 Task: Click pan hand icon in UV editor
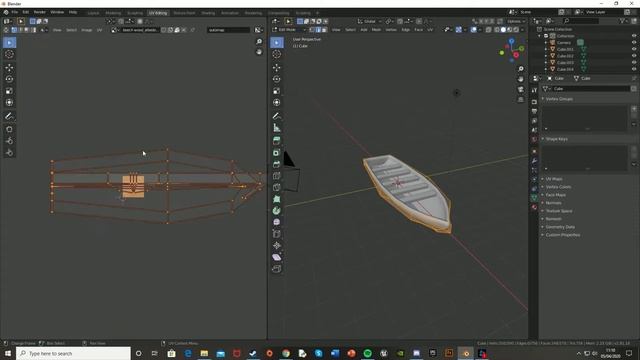(259, 52)
